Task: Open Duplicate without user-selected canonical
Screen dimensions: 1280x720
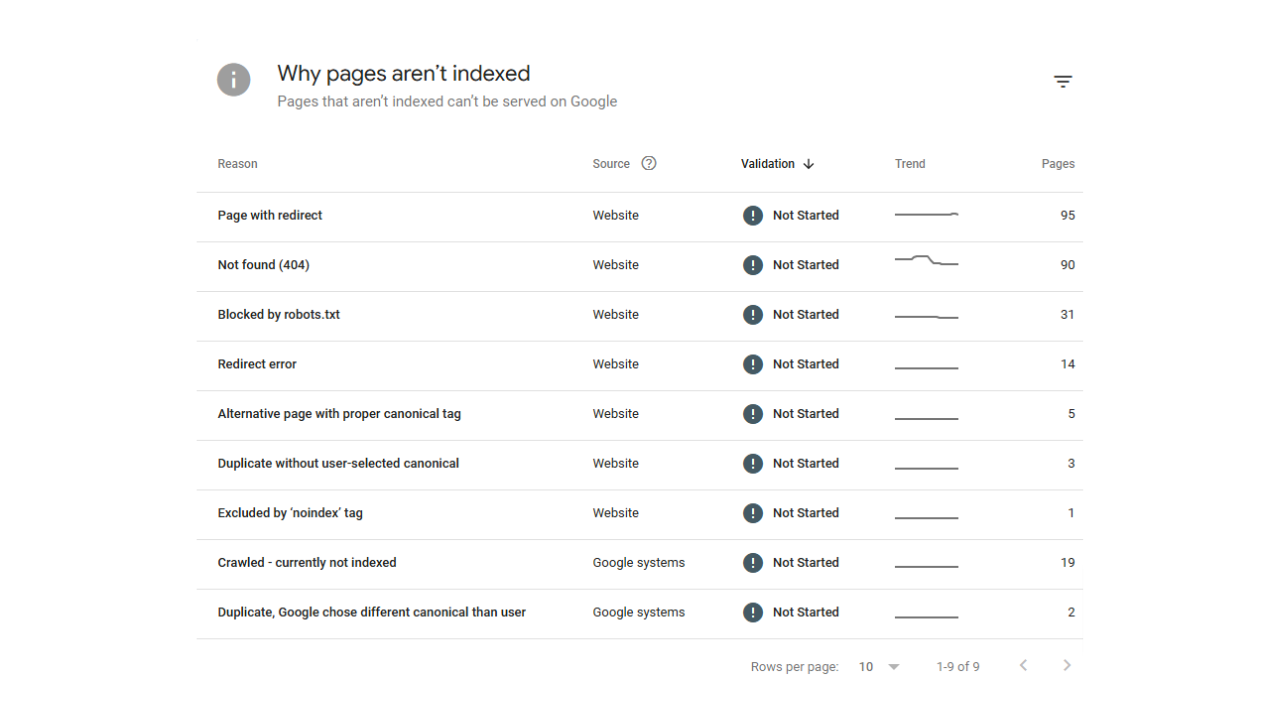Action: (339, 463)
